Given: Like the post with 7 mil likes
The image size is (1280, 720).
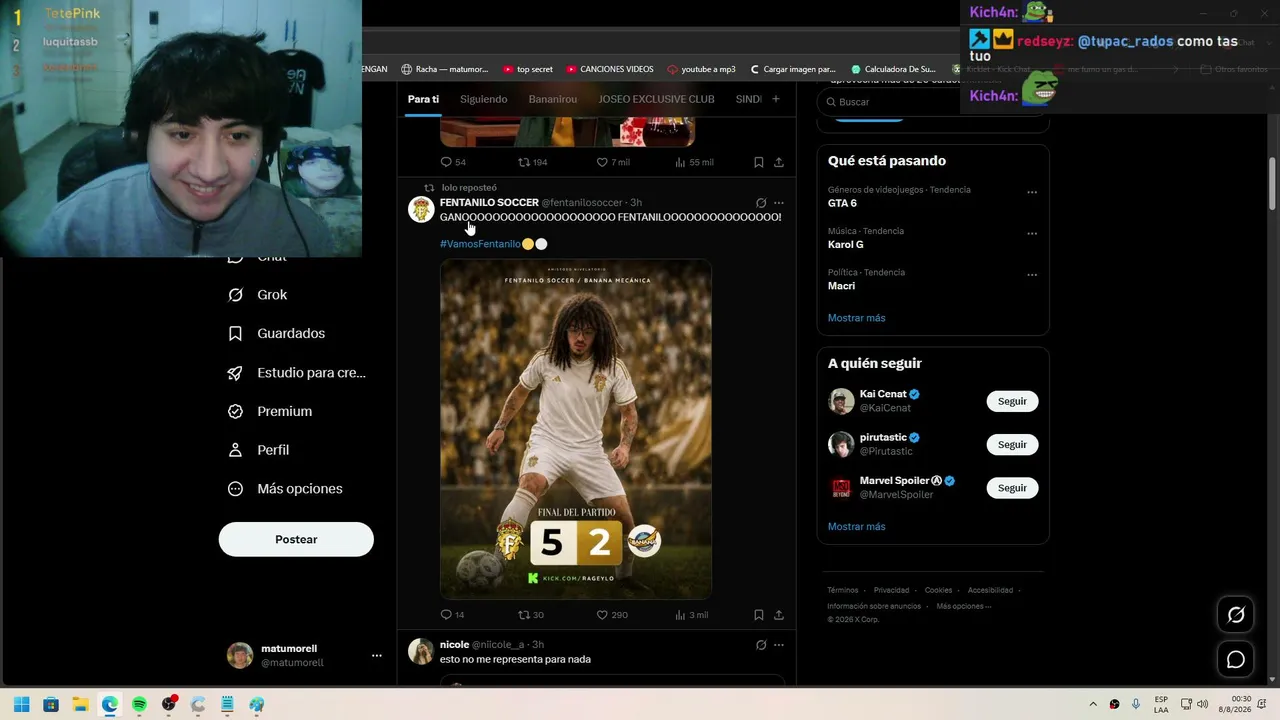Looking at the screenshot, I should [x=613, y=162].
